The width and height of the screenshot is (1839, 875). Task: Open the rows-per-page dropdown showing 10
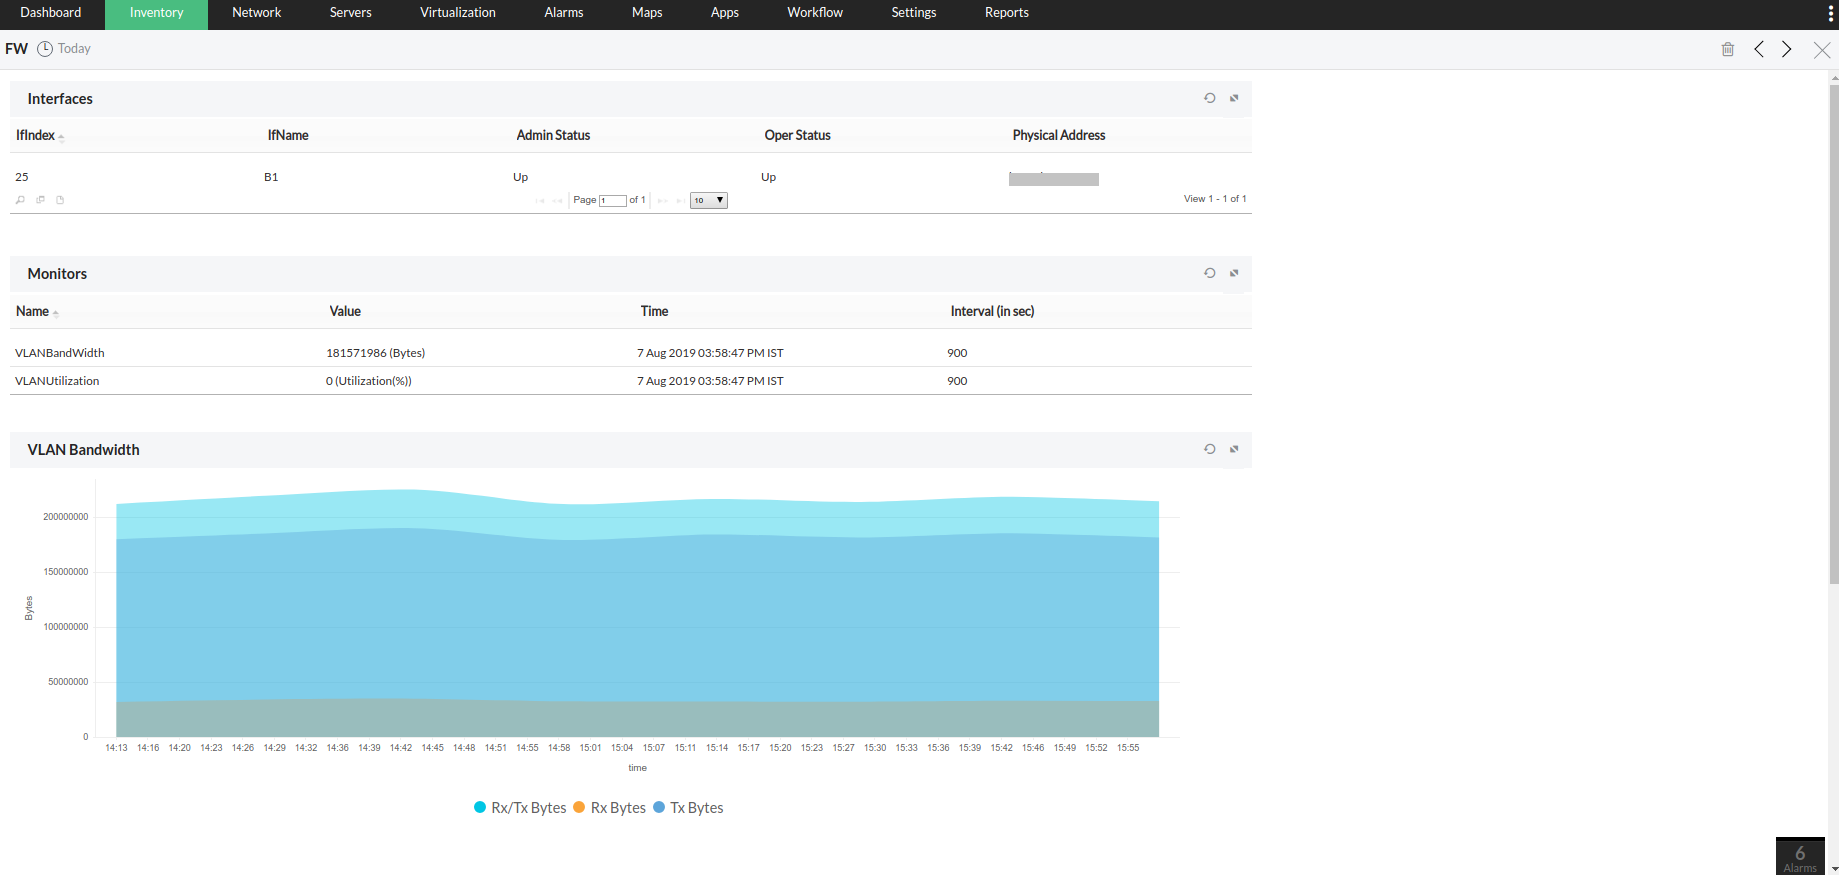(x=708, y=200)
